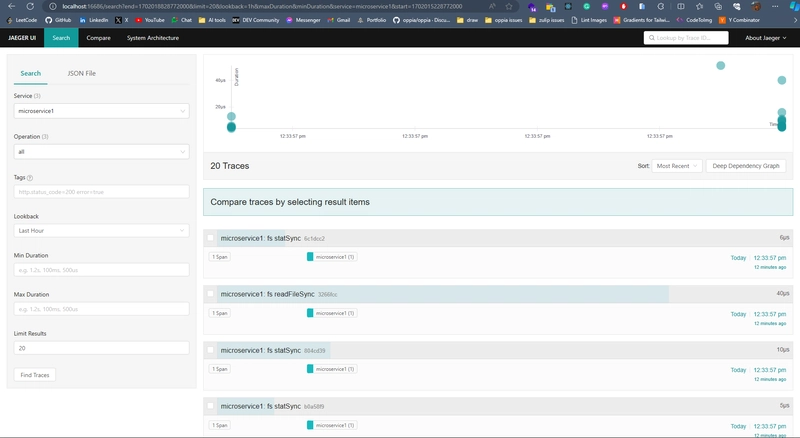Open the X bookmark

(122, 20)
